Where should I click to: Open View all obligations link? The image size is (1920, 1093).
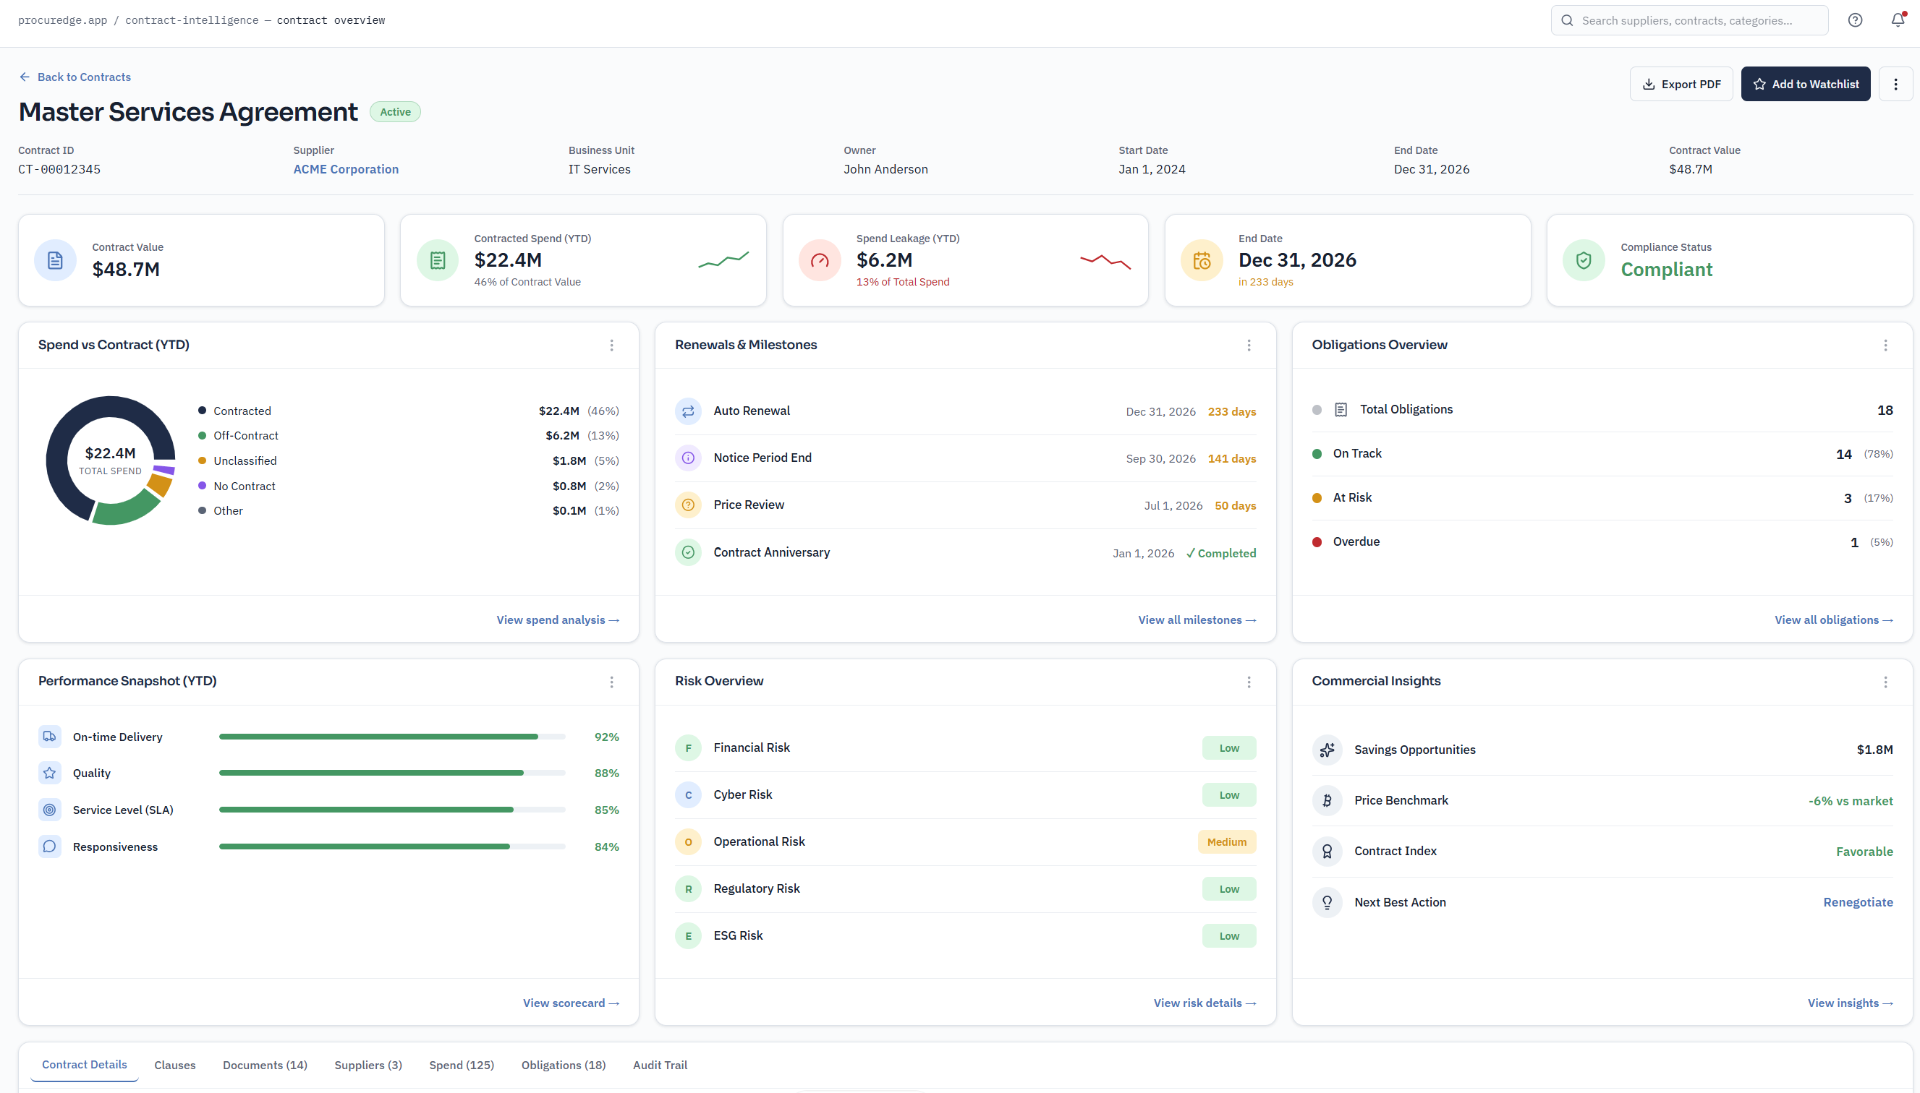tap(1834, 620)
